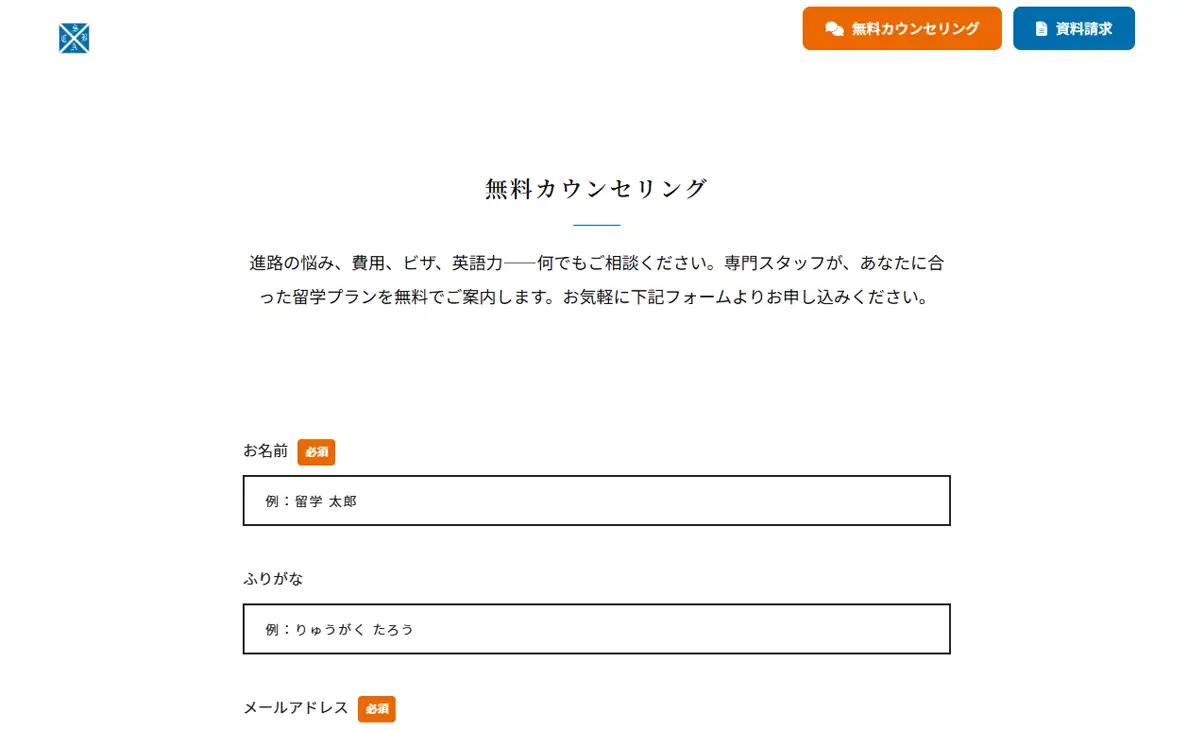Click the 必須 badge next to お名前
The image size is (1200, 730).
(316, 452)
